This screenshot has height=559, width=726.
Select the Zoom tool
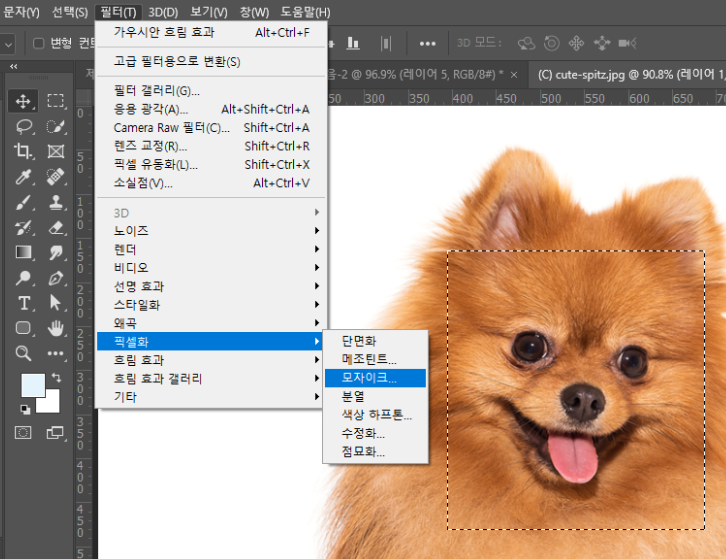point(23,353)
